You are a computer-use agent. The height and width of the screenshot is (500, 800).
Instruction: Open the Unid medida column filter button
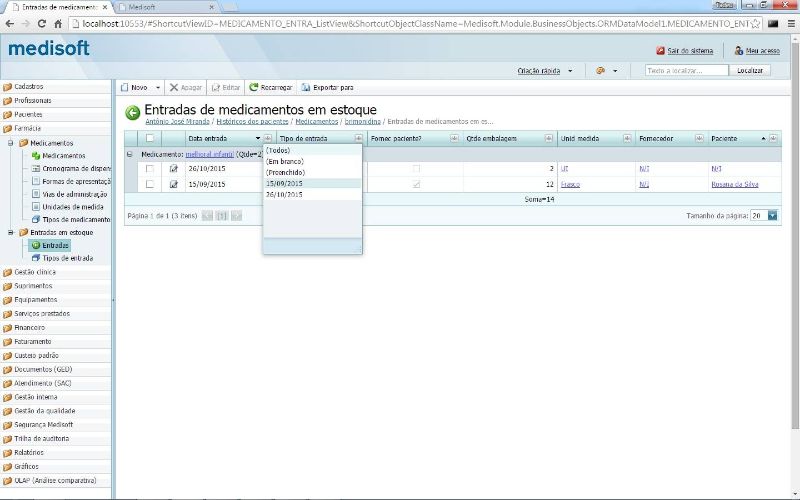(x=628, y=138)
